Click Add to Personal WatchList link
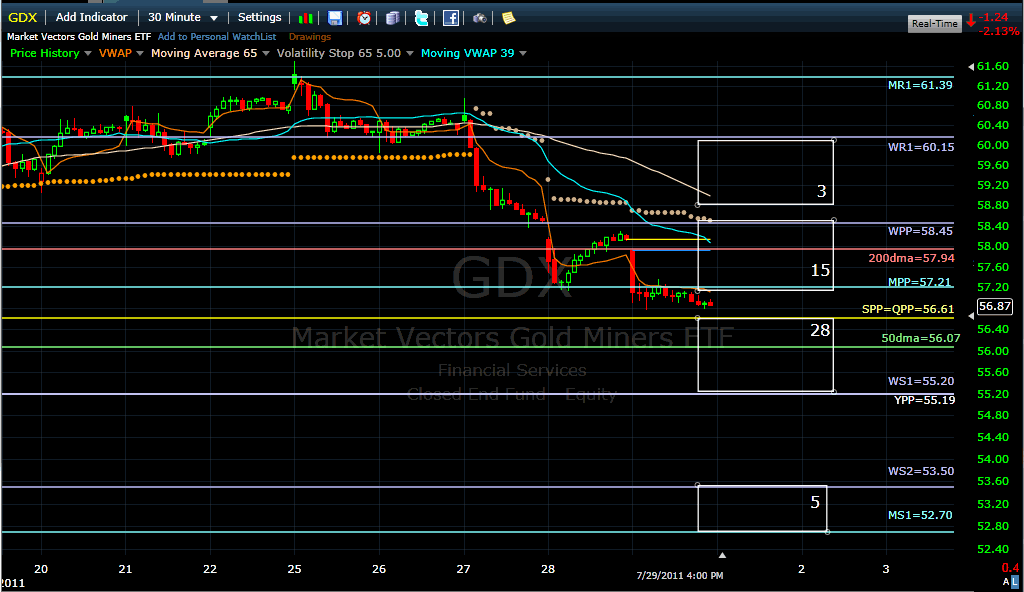This screenshot has width=1024, height=592. point(217,37)
